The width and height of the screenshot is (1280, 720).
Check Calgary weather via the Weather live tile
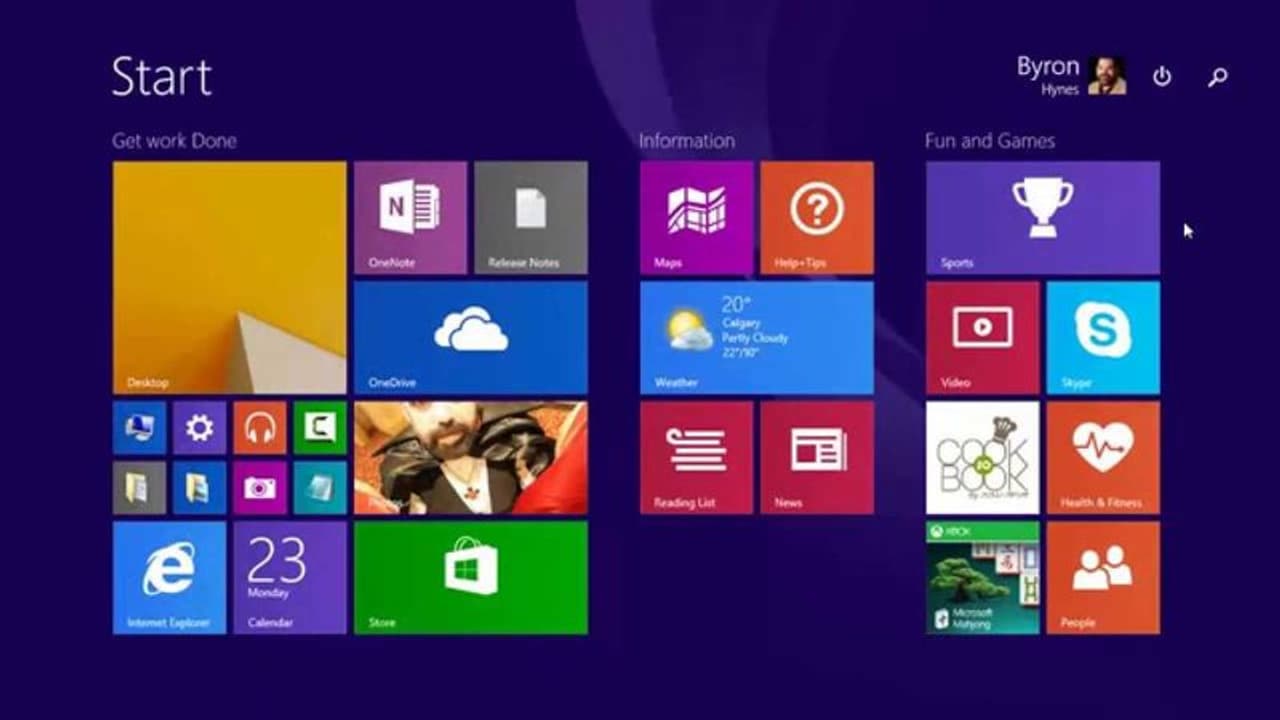tap(756, 337)
